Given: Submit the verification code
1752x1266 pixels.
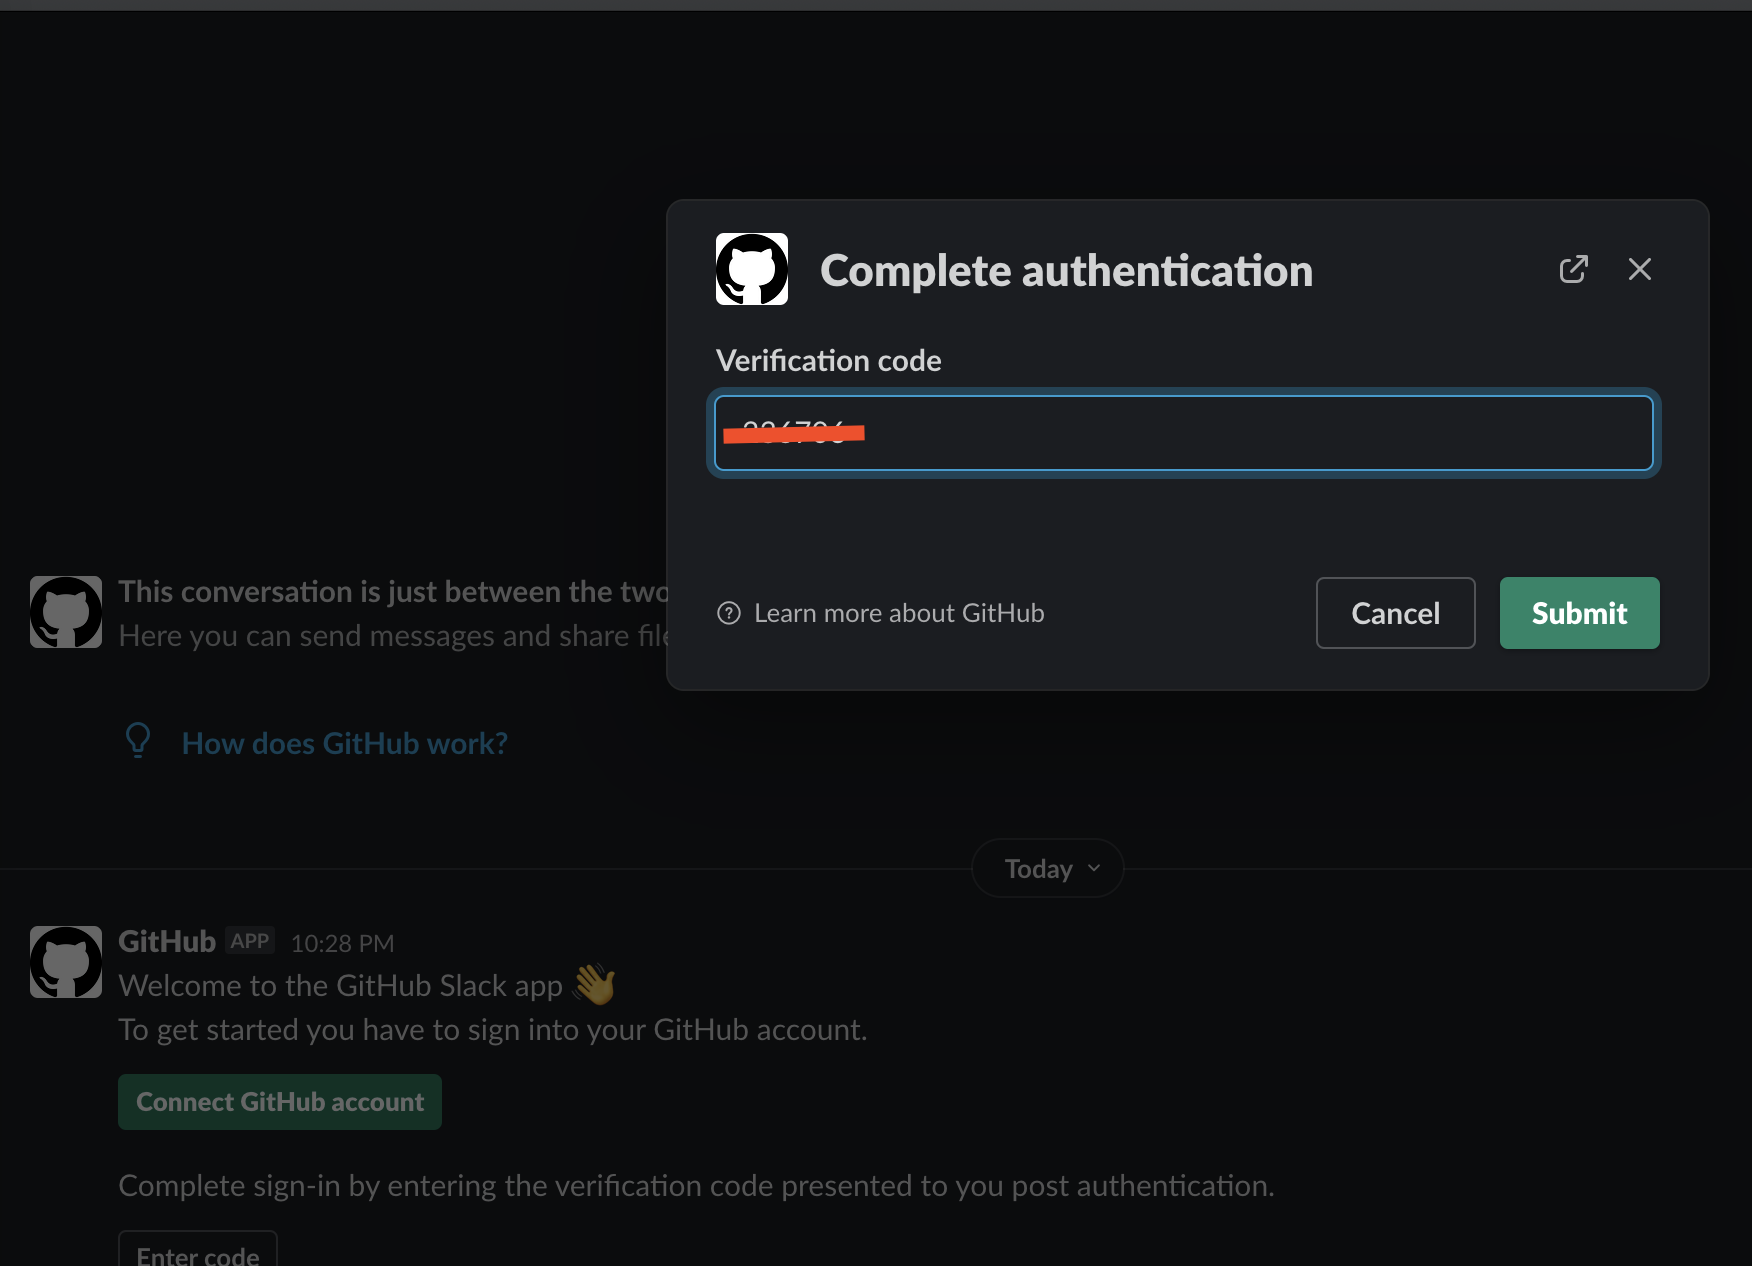Looking at the screenshot, I should point(1579,613).
